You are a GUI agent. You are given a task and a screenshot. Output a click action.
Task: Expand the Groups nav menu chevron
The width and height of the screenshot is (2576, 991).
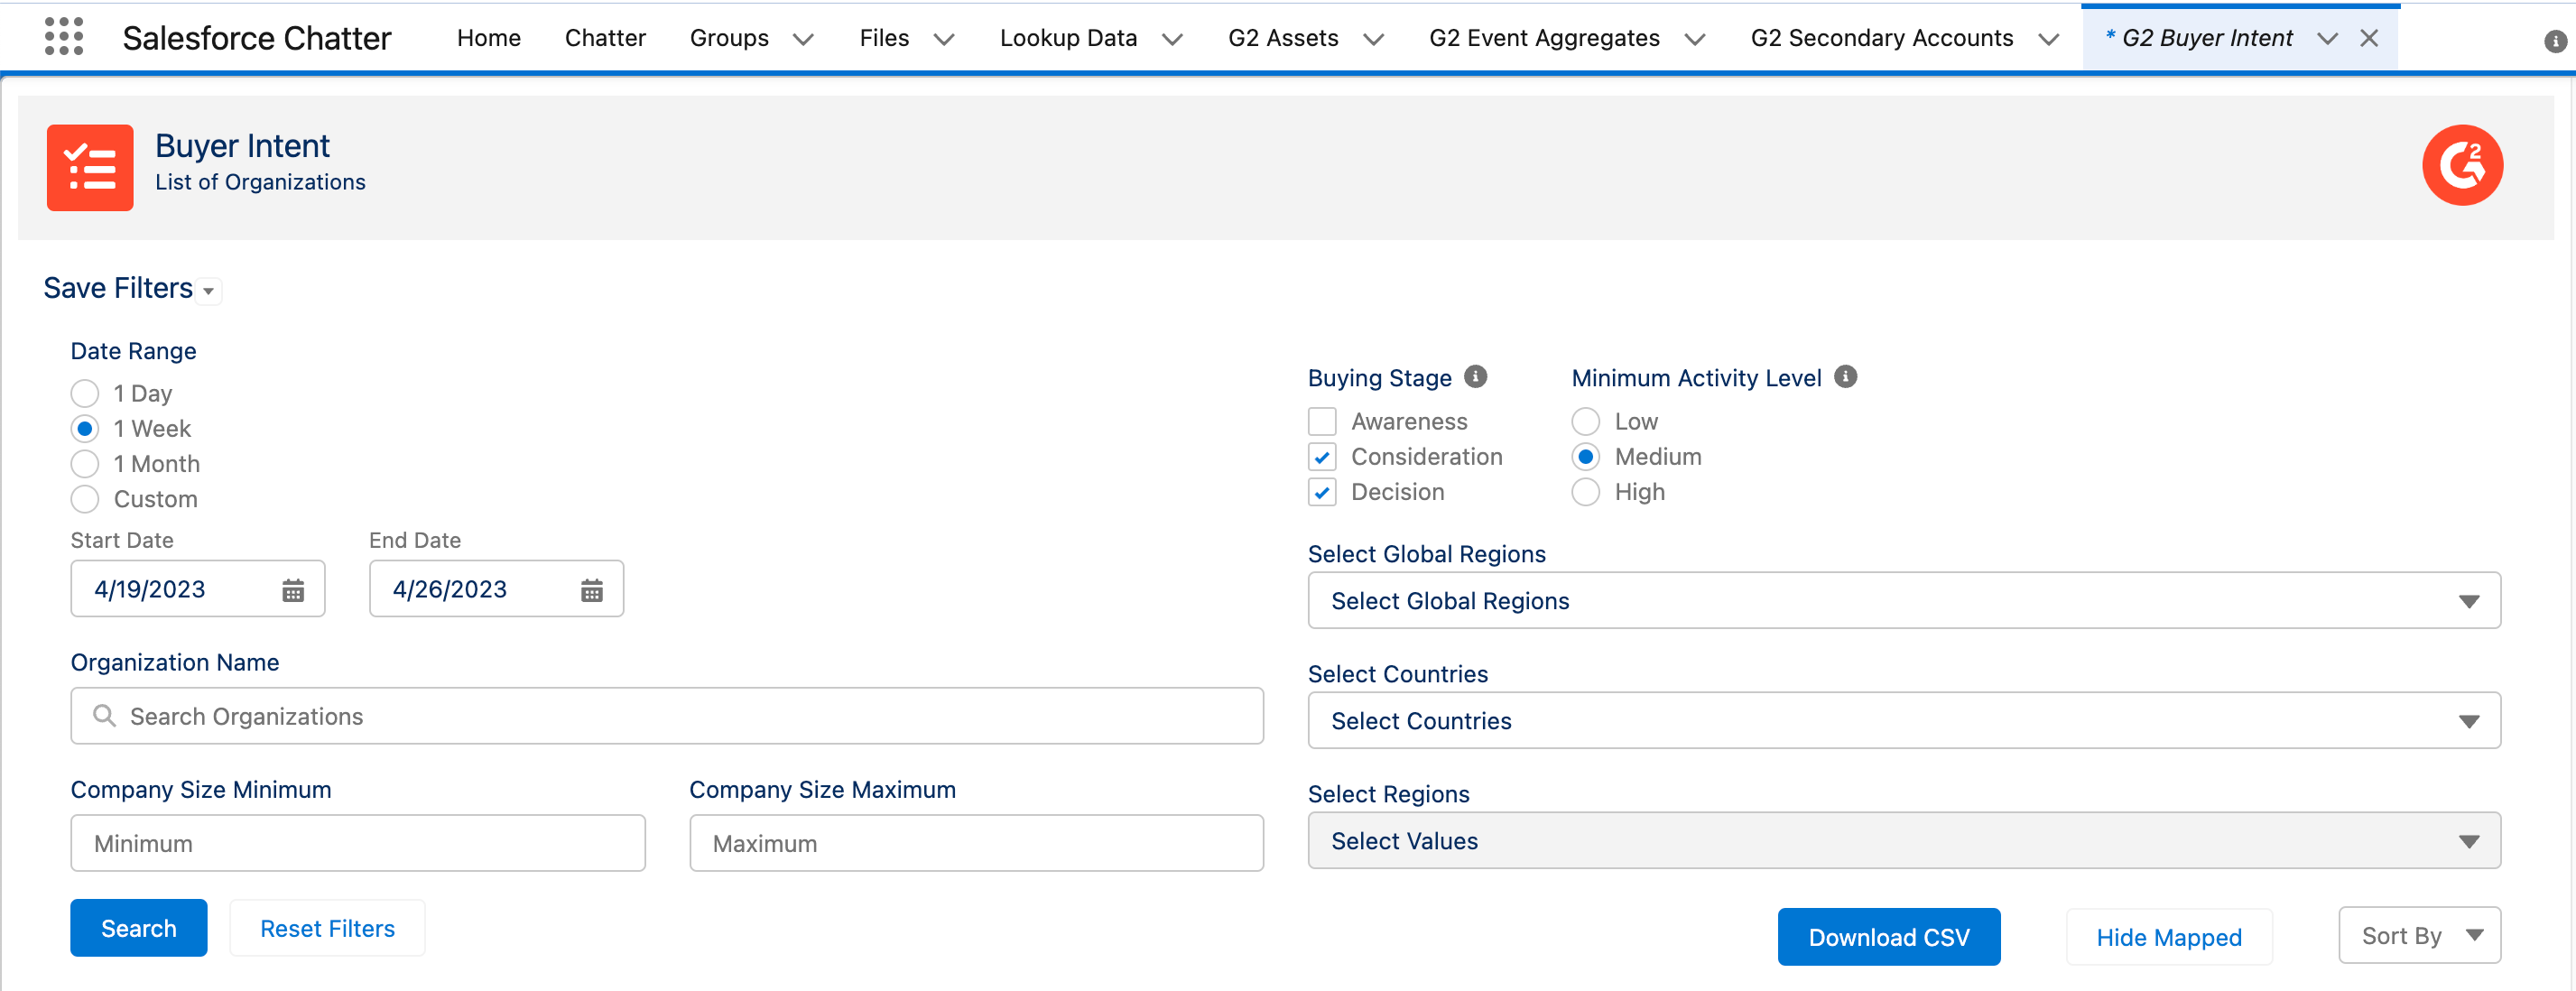pyautogui.click(x=803, y=39)
